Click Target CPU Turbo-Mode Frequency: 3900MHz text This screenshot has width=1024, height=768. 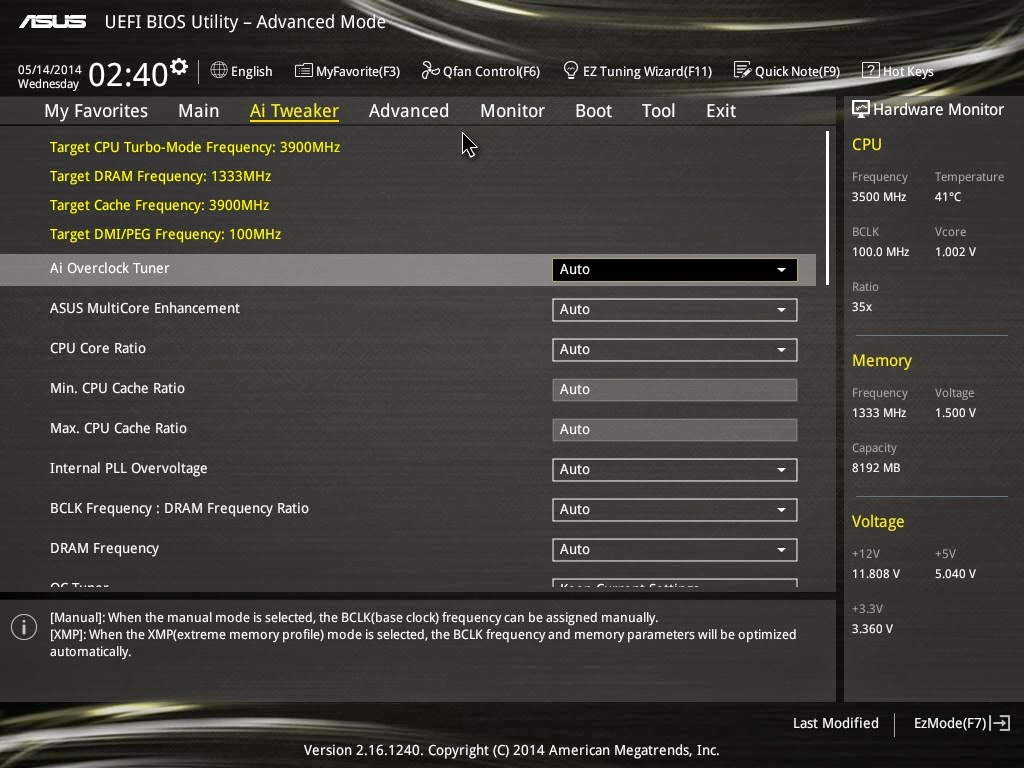[x=195, y=147]
